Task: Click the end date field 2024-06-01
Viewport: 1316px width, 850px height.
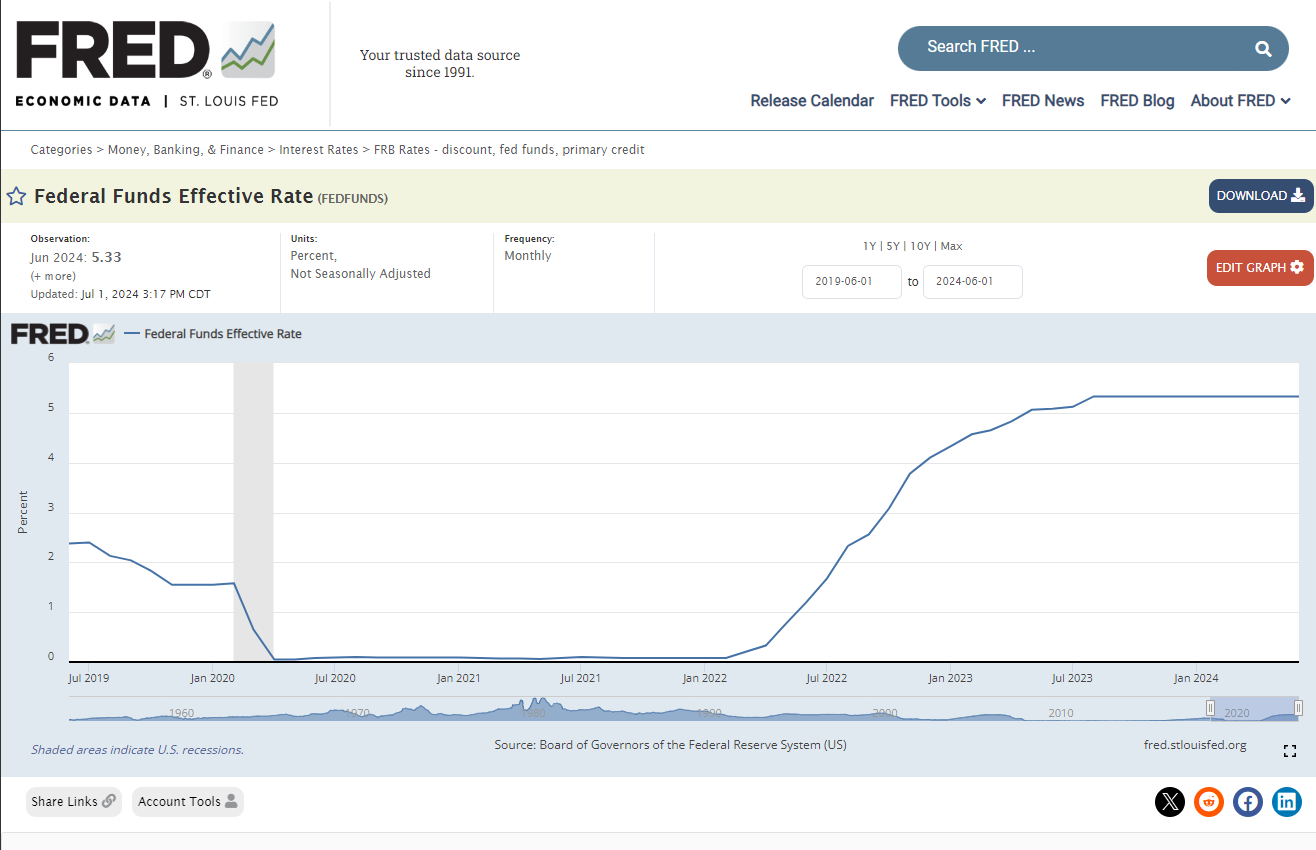Action: pyautogui.click(x=973, y=282)
